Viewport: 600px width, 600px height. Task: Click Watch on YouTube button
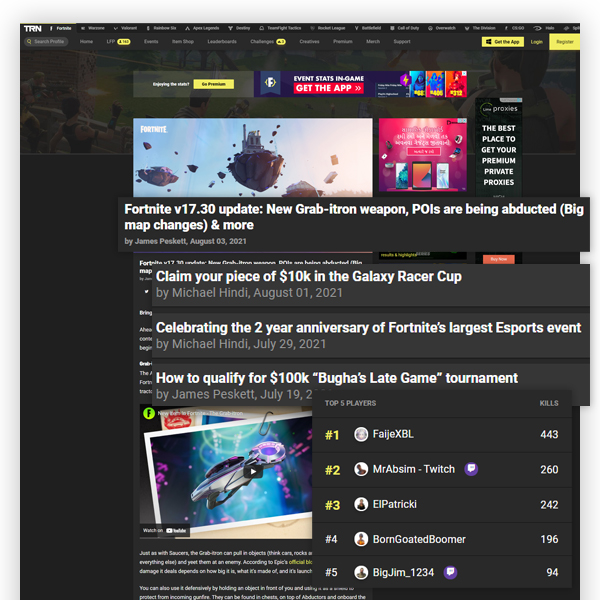[165, 530]
